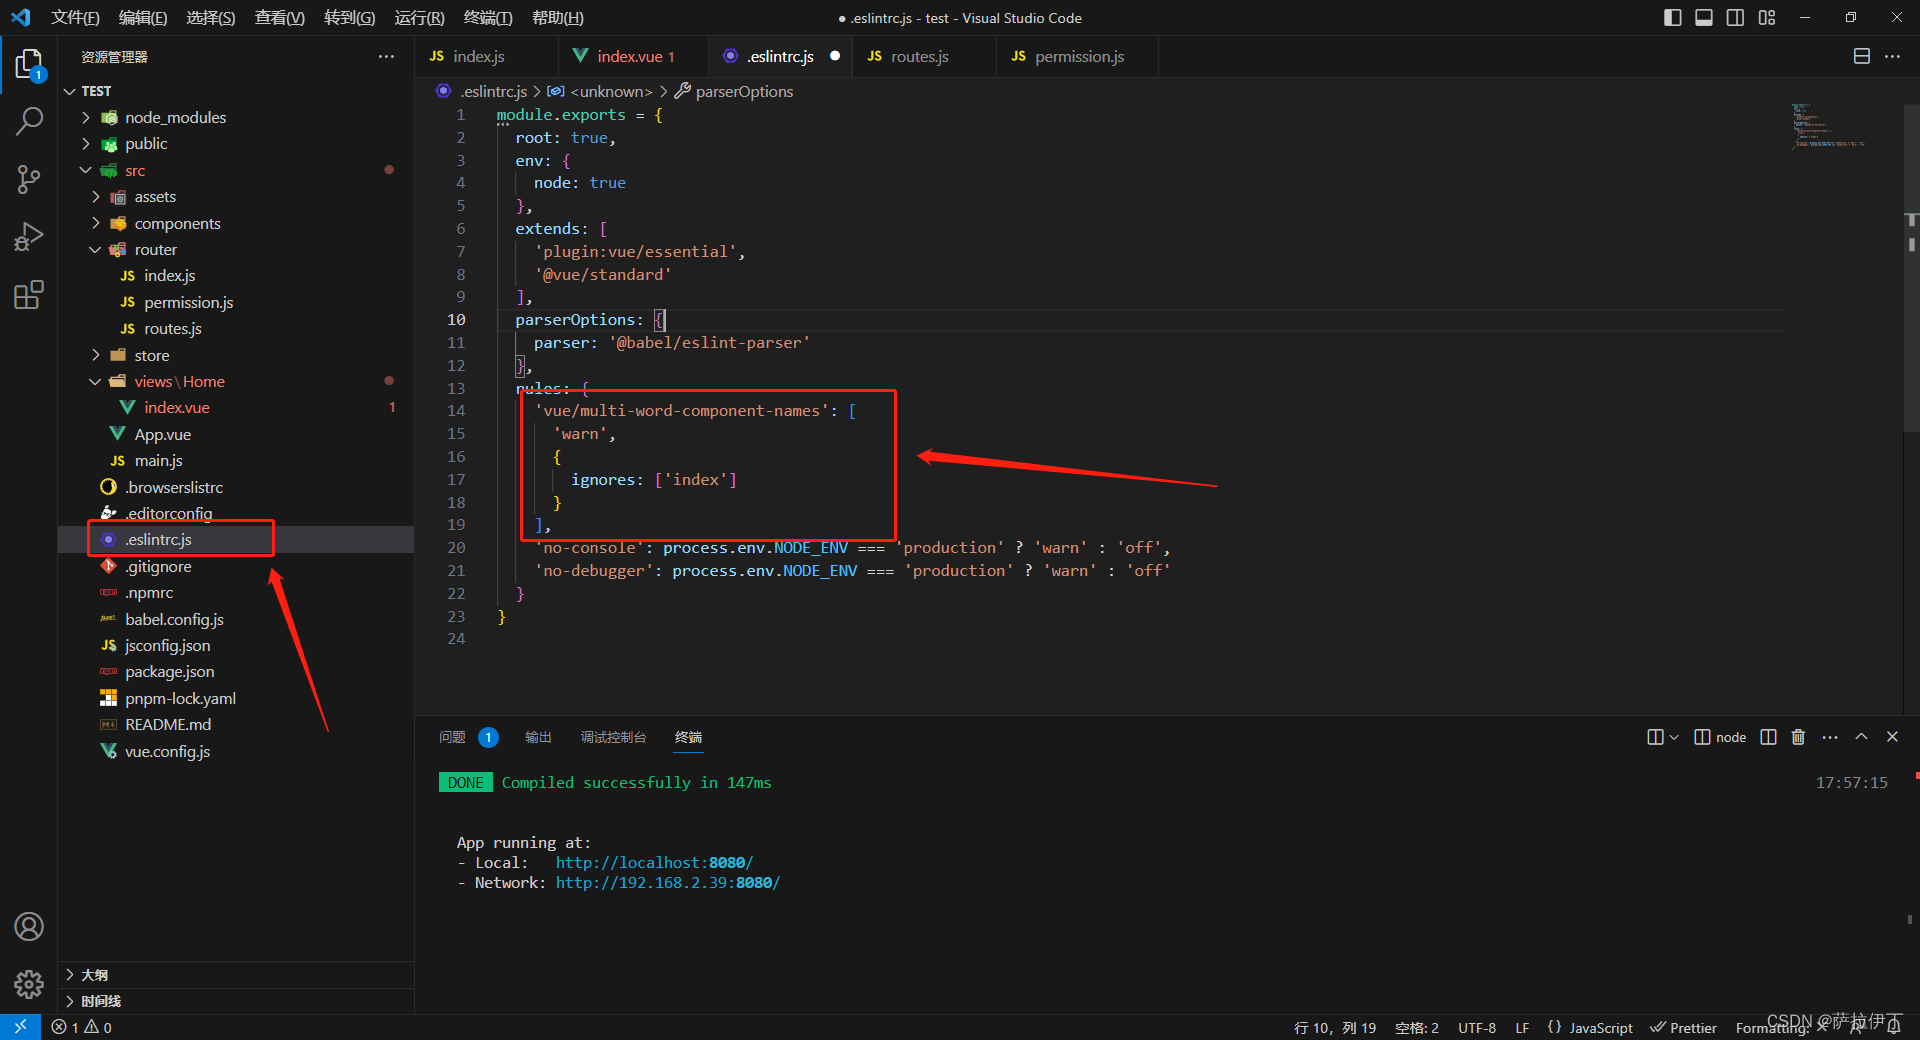Toggle the panel visibility from title bar
Image resolution: width=1920 pixels, height=1040 pixels.
[1703, 17]
